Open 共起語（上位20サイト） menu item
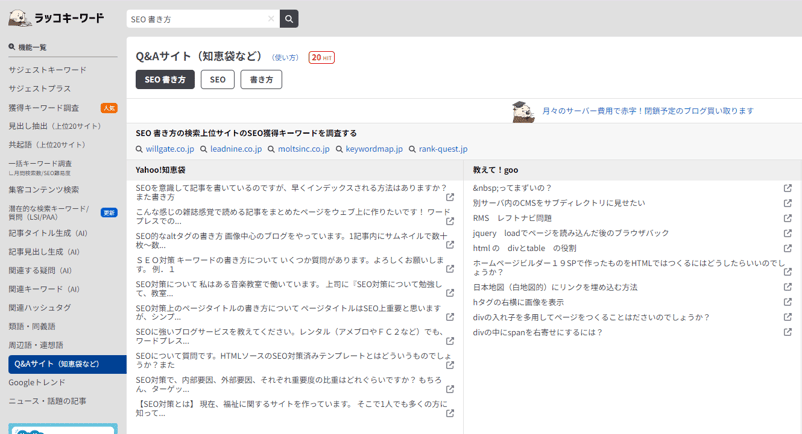802x434 pixels. click(47, 145)
